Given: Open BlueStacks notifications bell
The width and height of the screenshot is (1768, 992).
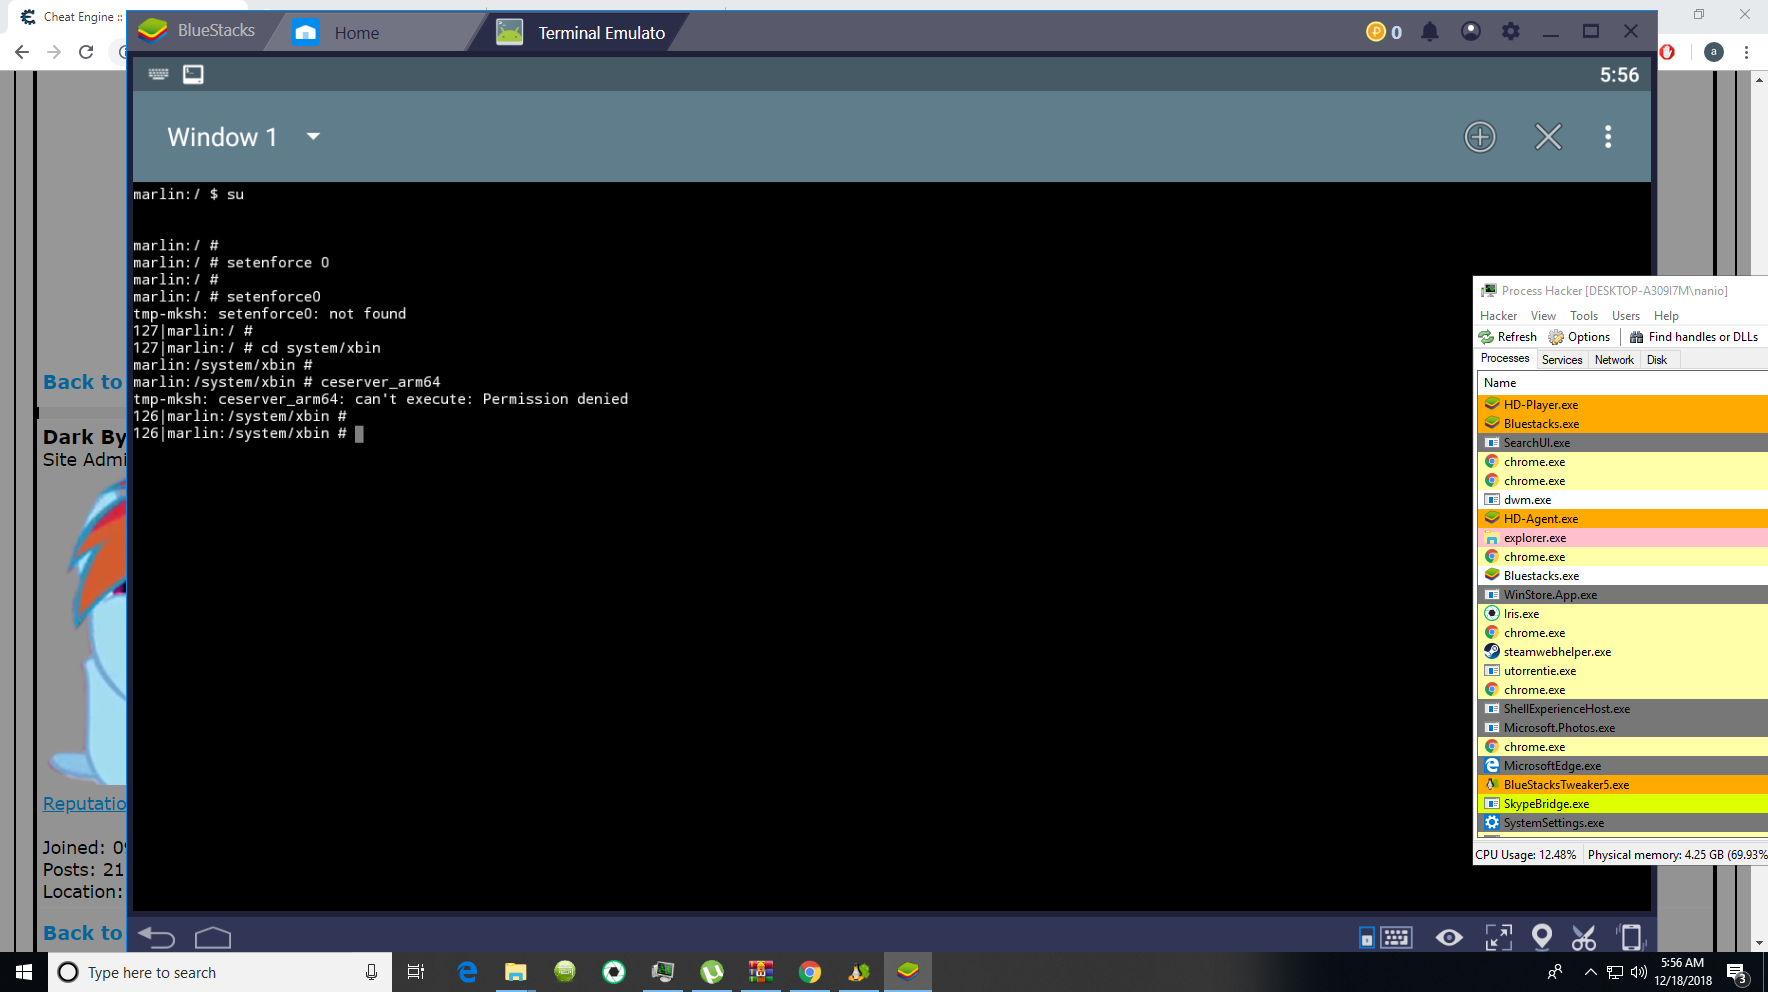Looking at the screenshot, I should coord(1430,32).
